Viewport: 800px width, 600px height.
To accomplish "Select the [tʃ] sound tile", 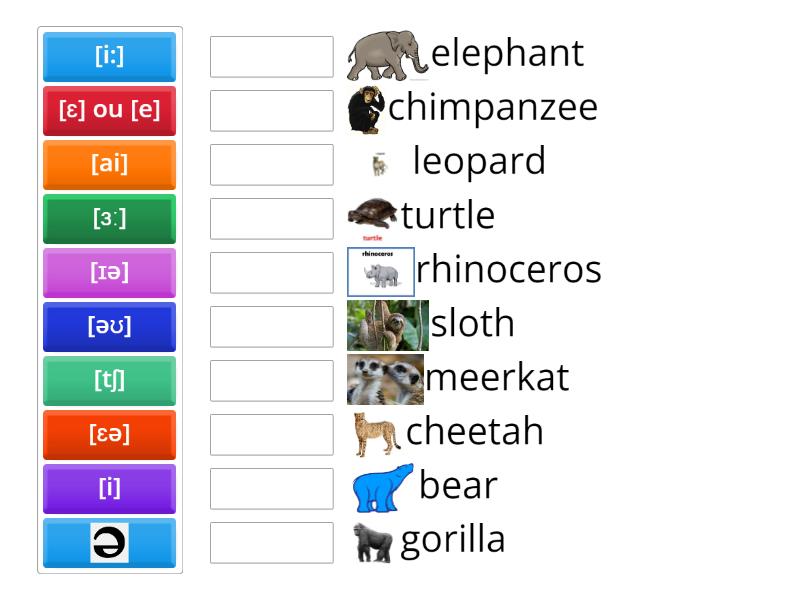I will click(x=109, y=381).
